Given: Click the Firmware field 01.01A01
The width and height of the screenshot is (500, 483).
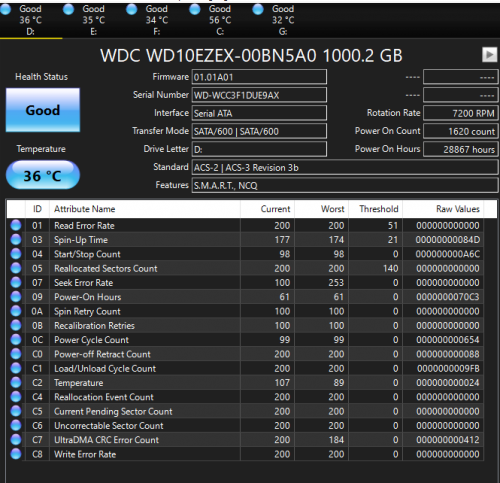Looking at the screenshot, I should pyautogui.click(x=259, y=77).
